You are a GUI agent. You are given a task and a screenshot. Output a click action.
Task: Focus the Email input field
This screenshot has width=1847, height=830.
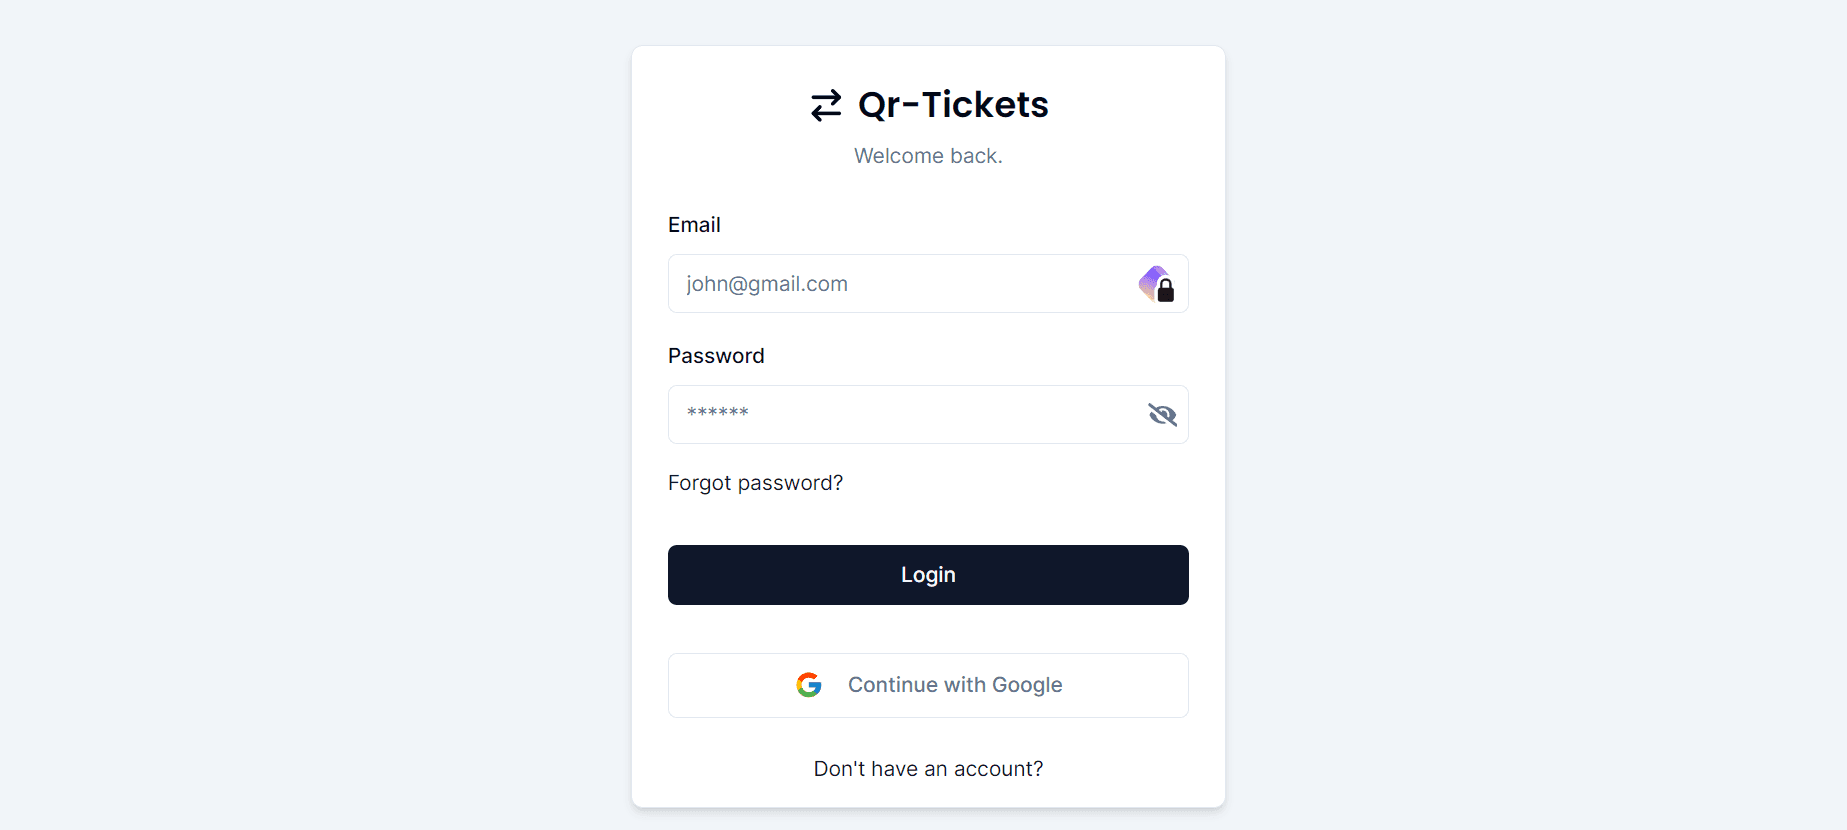tap(928, 284)
